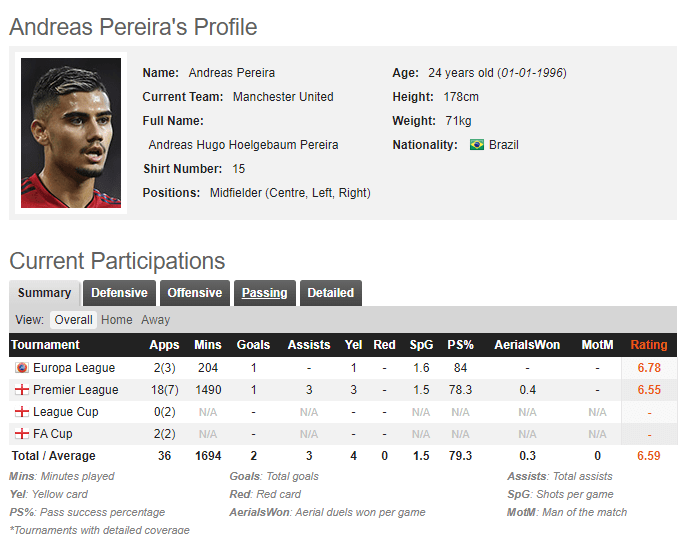Click Andreas Pereira's profile photo

[x=71, y=132]
